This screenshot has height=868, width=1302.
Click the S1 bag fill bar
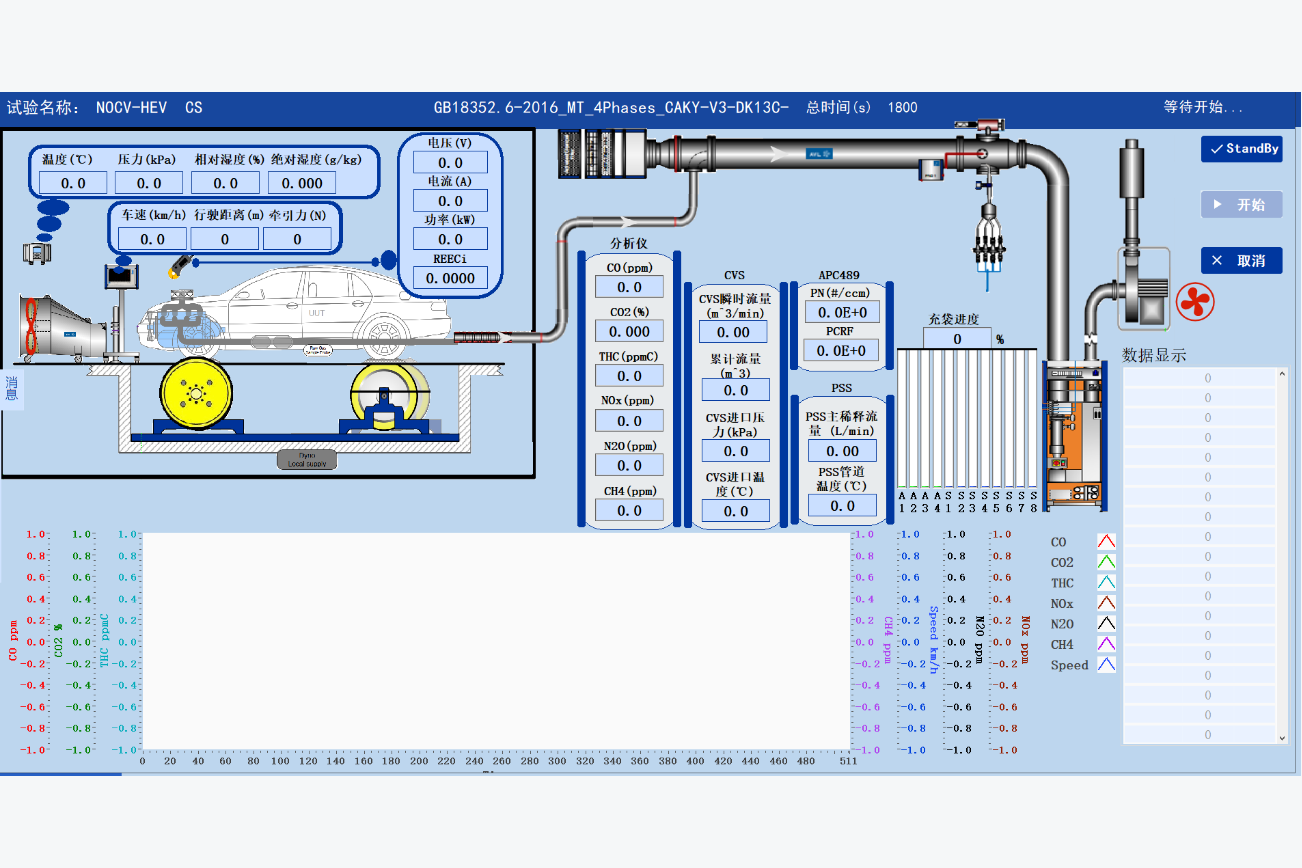[949, 418]
